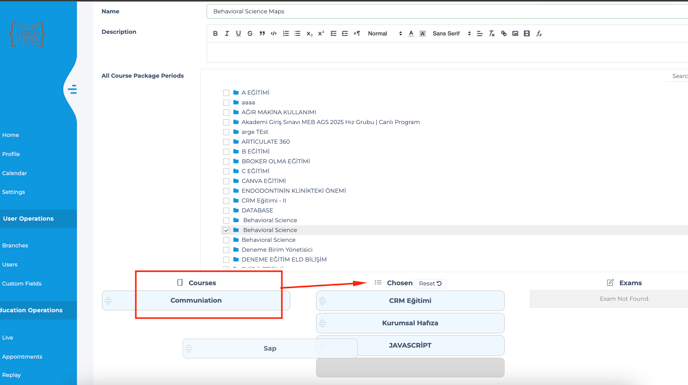
Task: Uncheck the ticked Behavioral Science checkbox
Action: pyautogui.click(x=226, y=230)
